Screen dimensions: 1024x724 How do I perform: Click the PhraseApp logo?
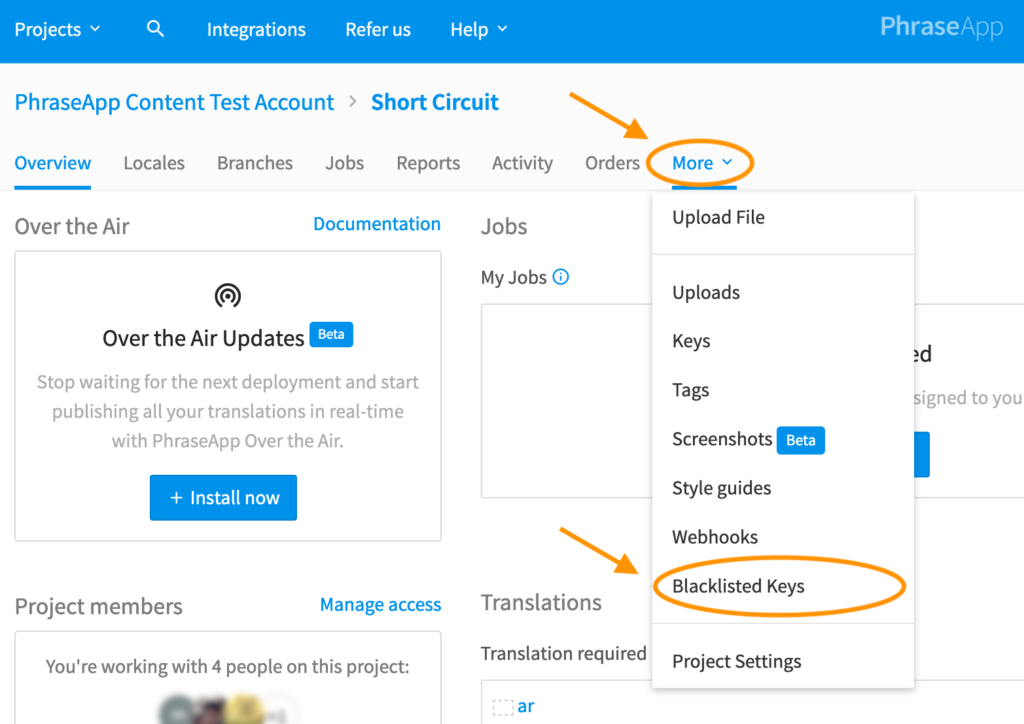[x=941, y=27]
